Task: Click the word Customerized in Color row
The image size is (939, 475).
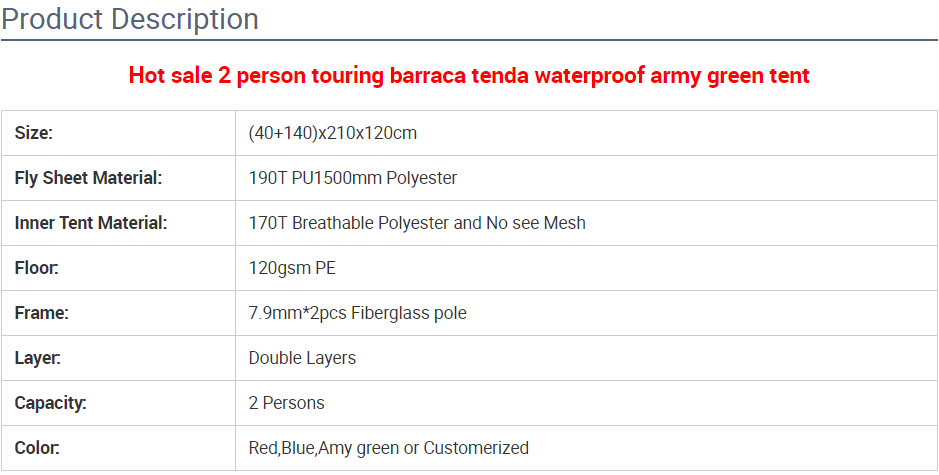Action: coord(476,448)
